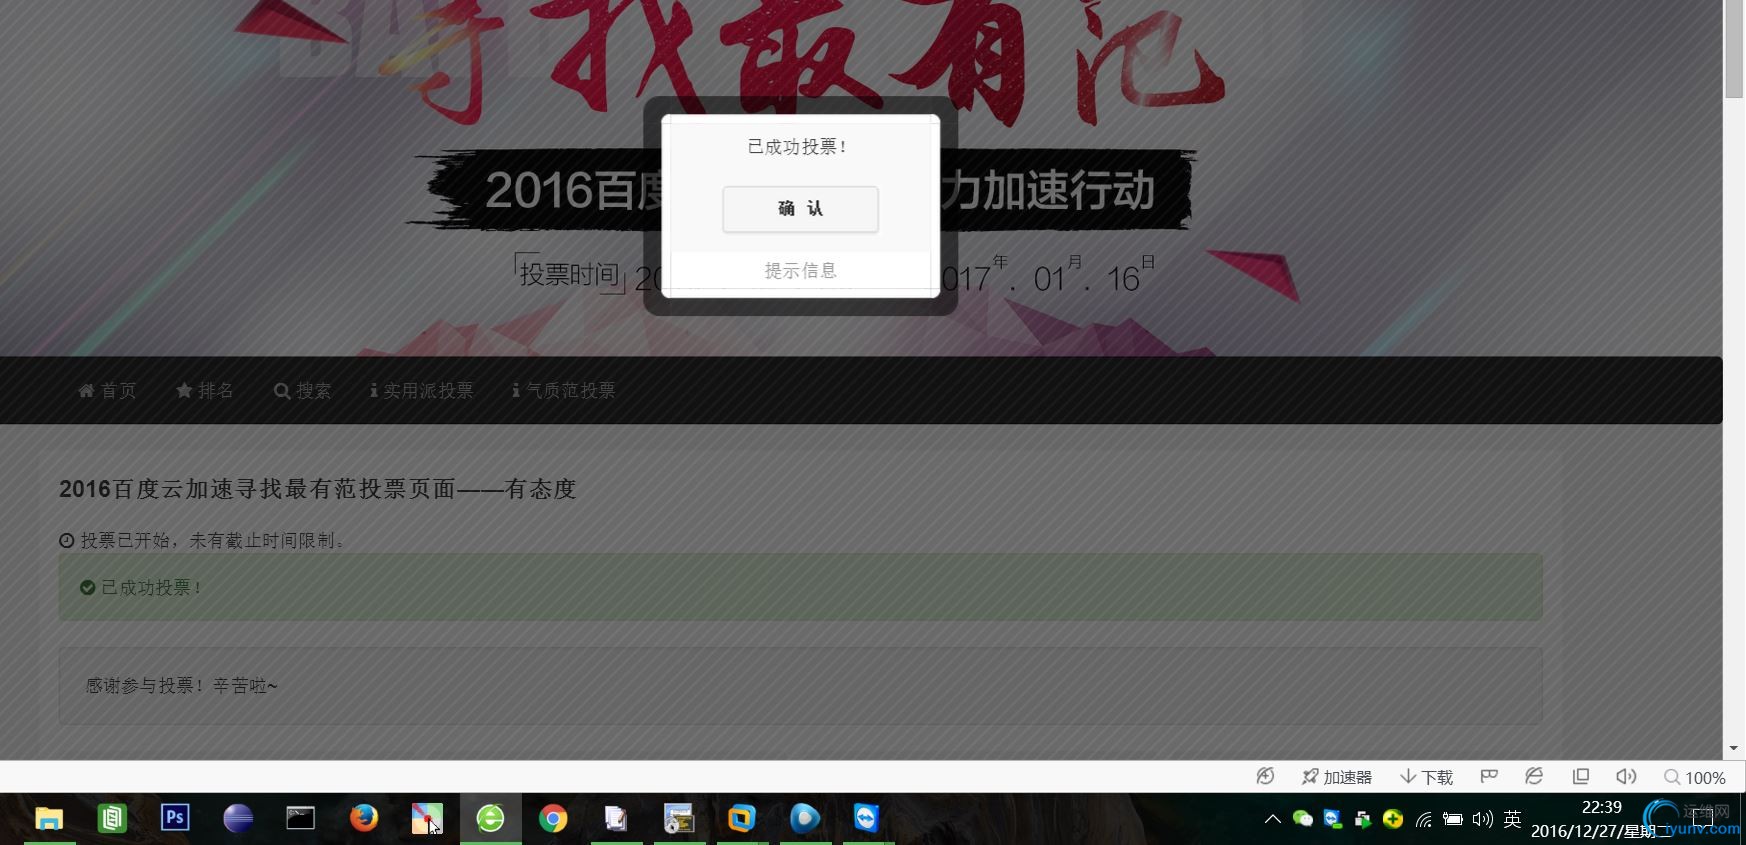Click the 感谢参与投票 thank-you message
Image resolution: width=1746 pixels, height=845 pixels.
pyautogui.click(x=182, y=685)
